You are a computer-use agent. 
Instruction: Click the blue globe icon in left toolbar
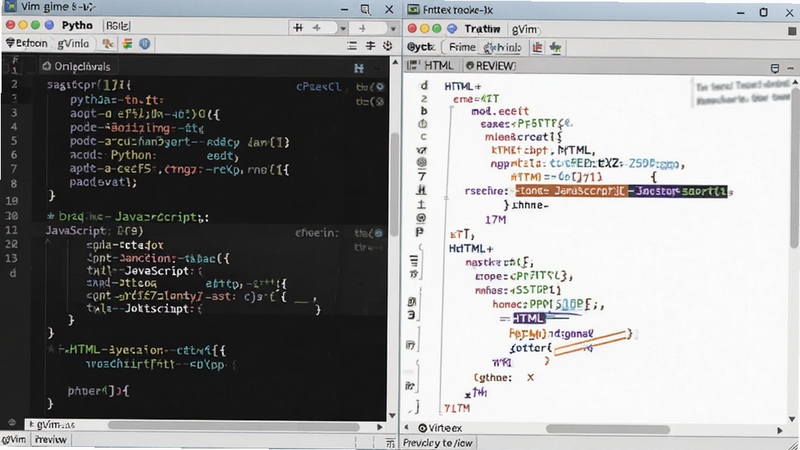click(144, 44)
